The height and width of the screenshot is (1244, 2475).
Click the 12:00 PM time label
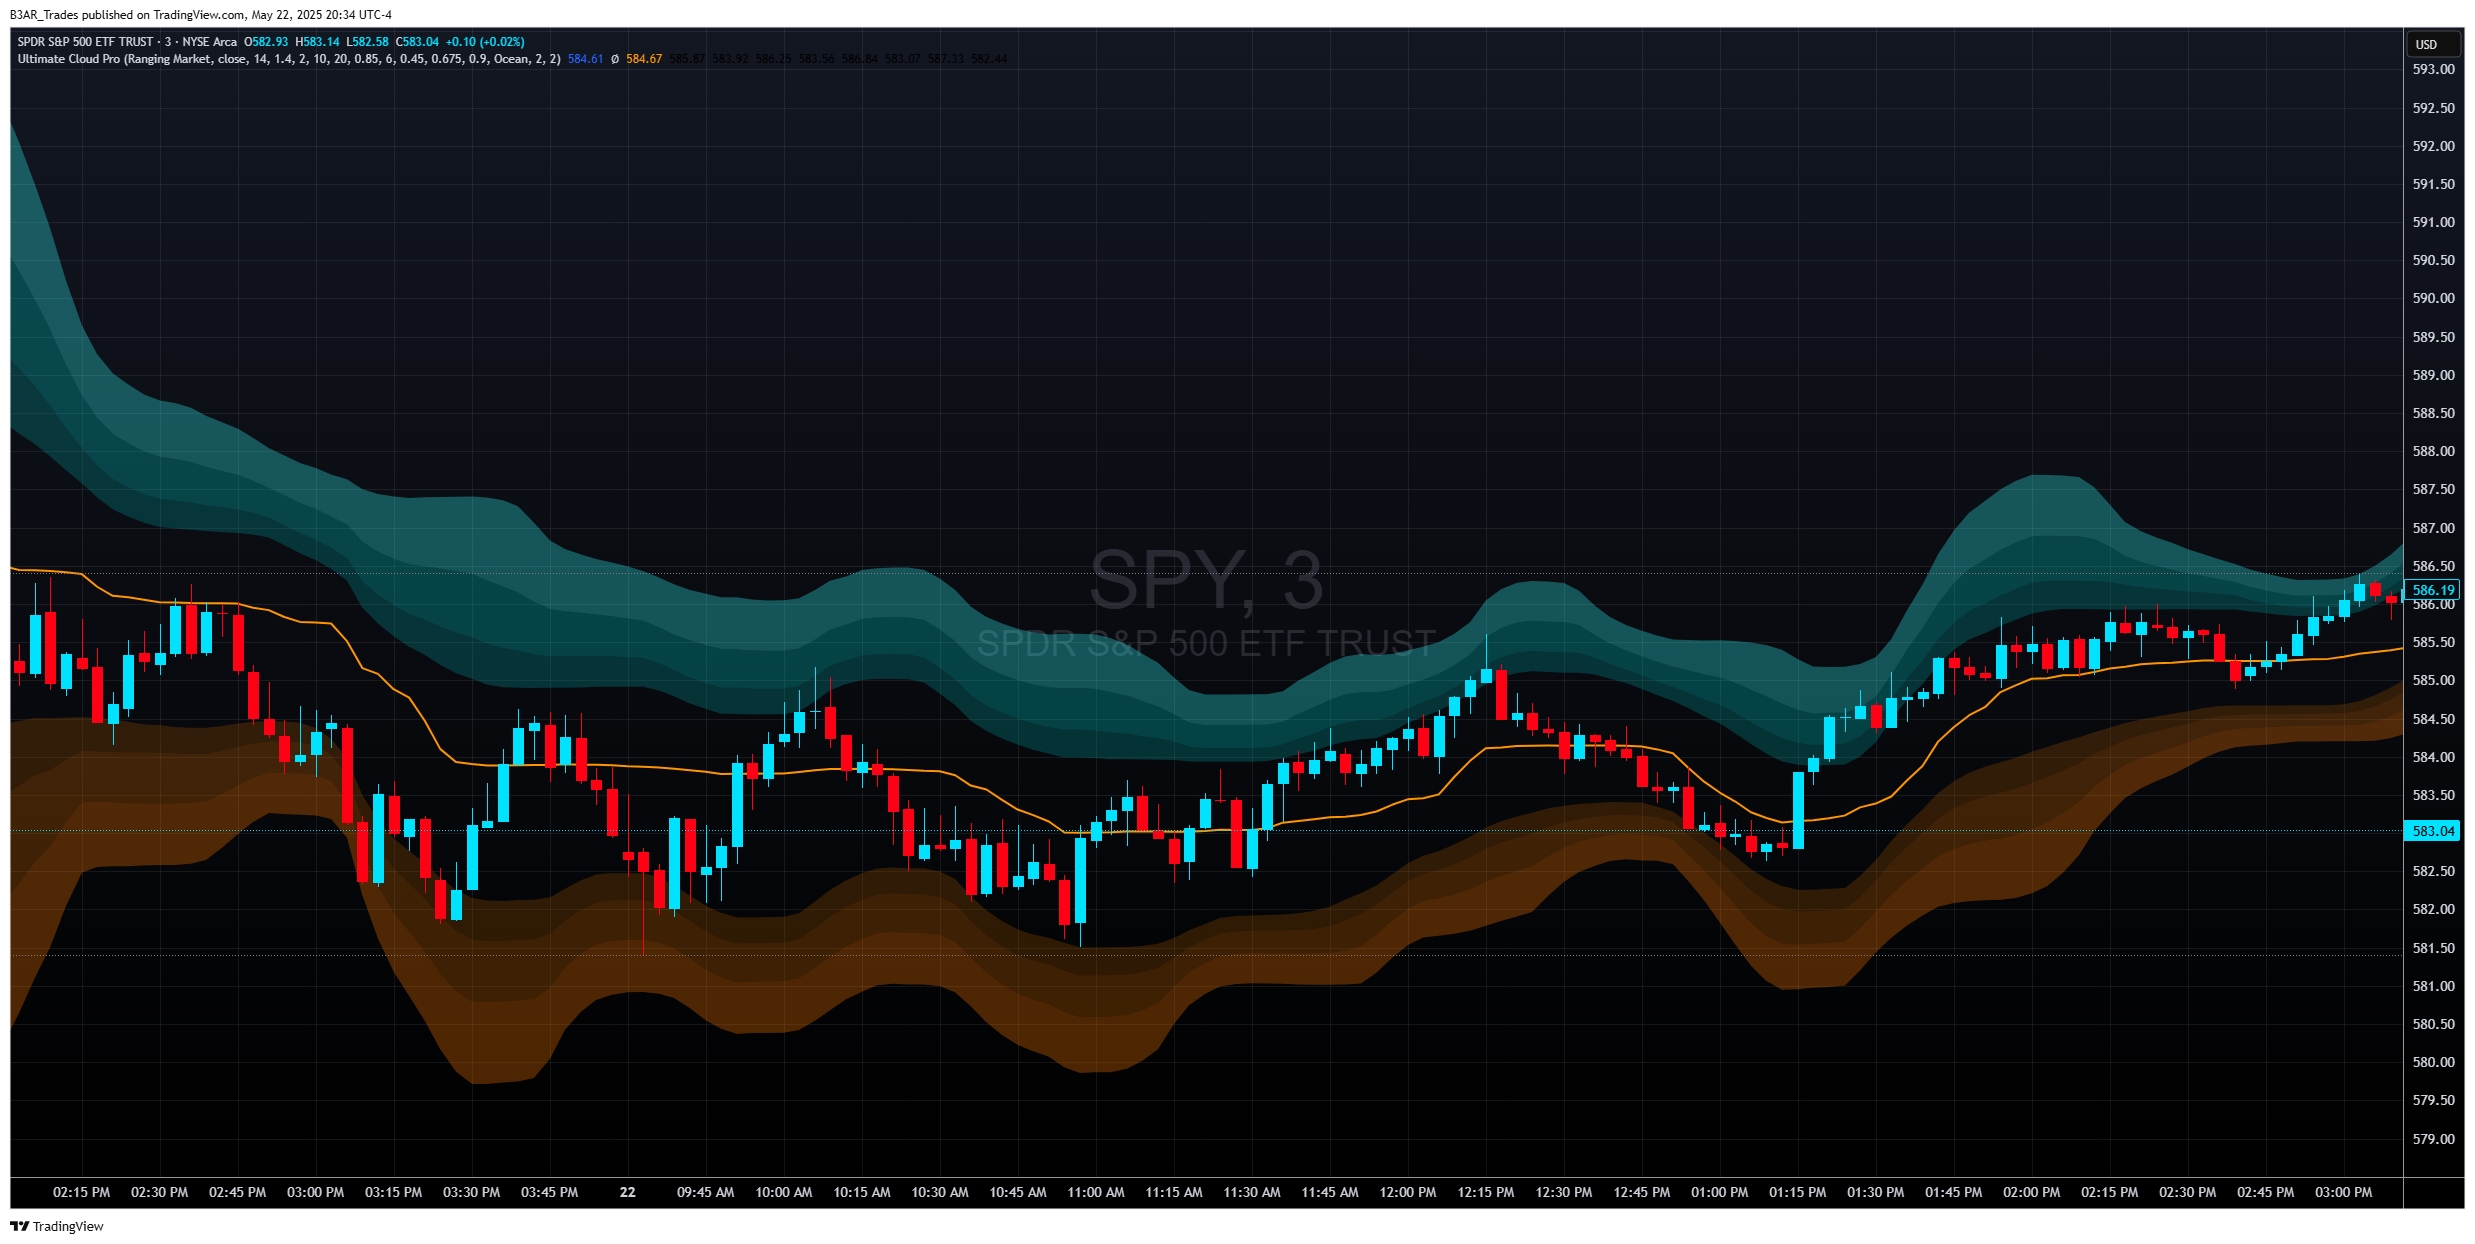[1408, 1192]
